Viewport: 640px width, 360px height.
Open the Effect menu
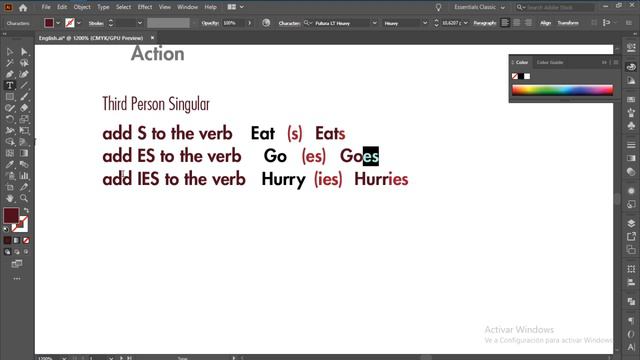coord(144,7)
